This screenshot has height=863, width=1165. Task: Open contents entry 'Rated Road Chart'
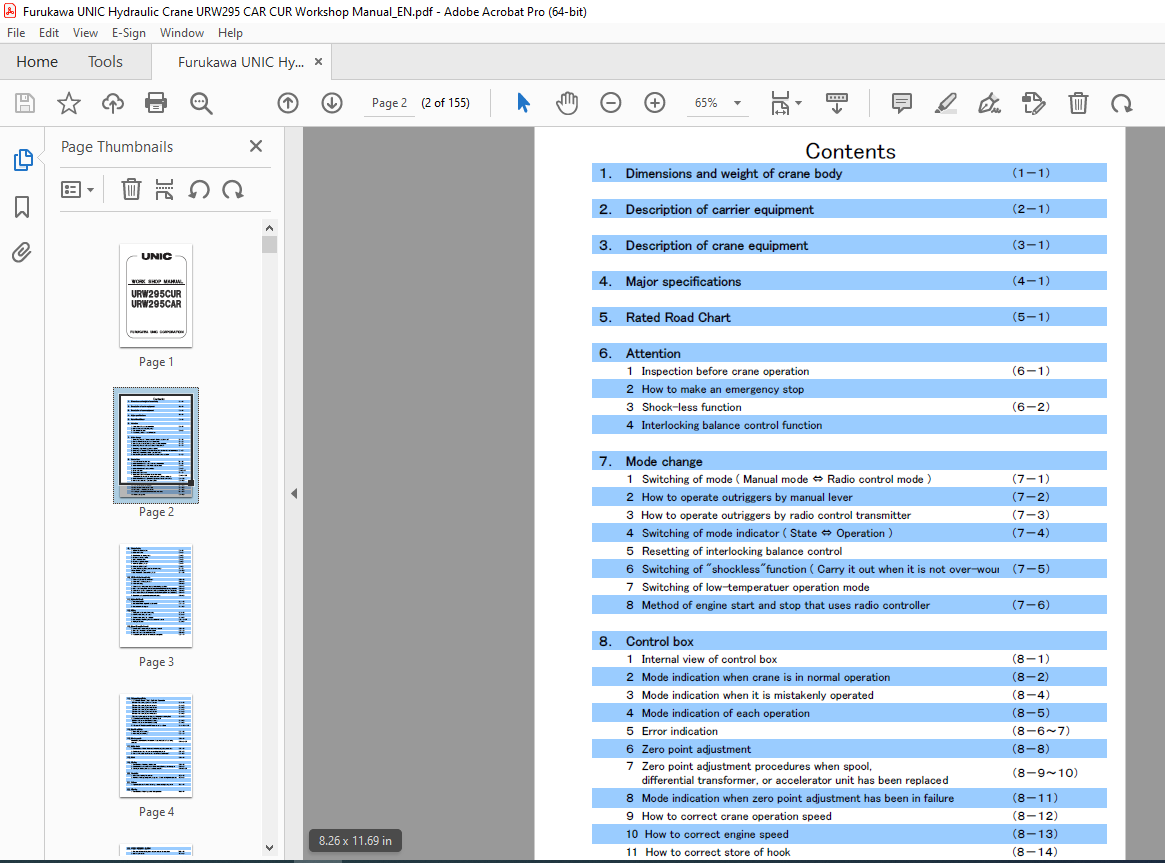coord(849,317)
